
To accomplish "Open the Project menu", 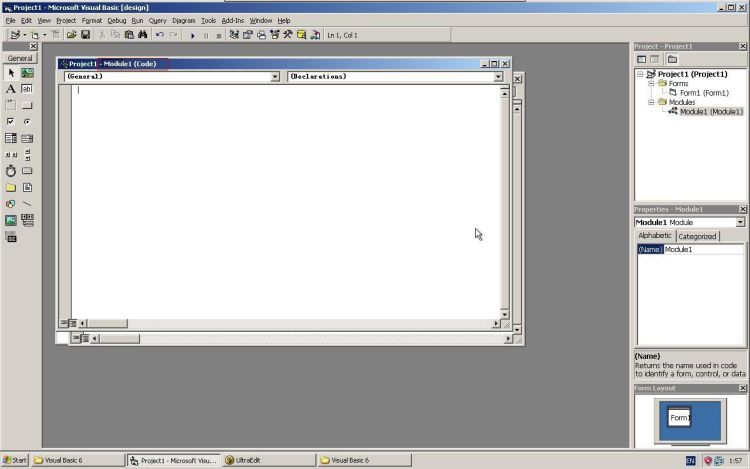I will coord(66,21).
